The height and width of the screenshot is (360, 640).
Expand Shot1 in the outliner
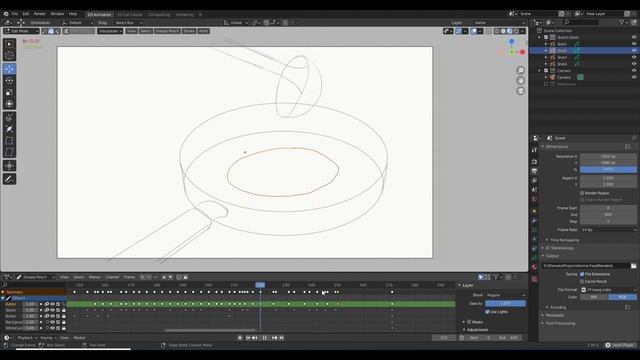tap(546, 44)
